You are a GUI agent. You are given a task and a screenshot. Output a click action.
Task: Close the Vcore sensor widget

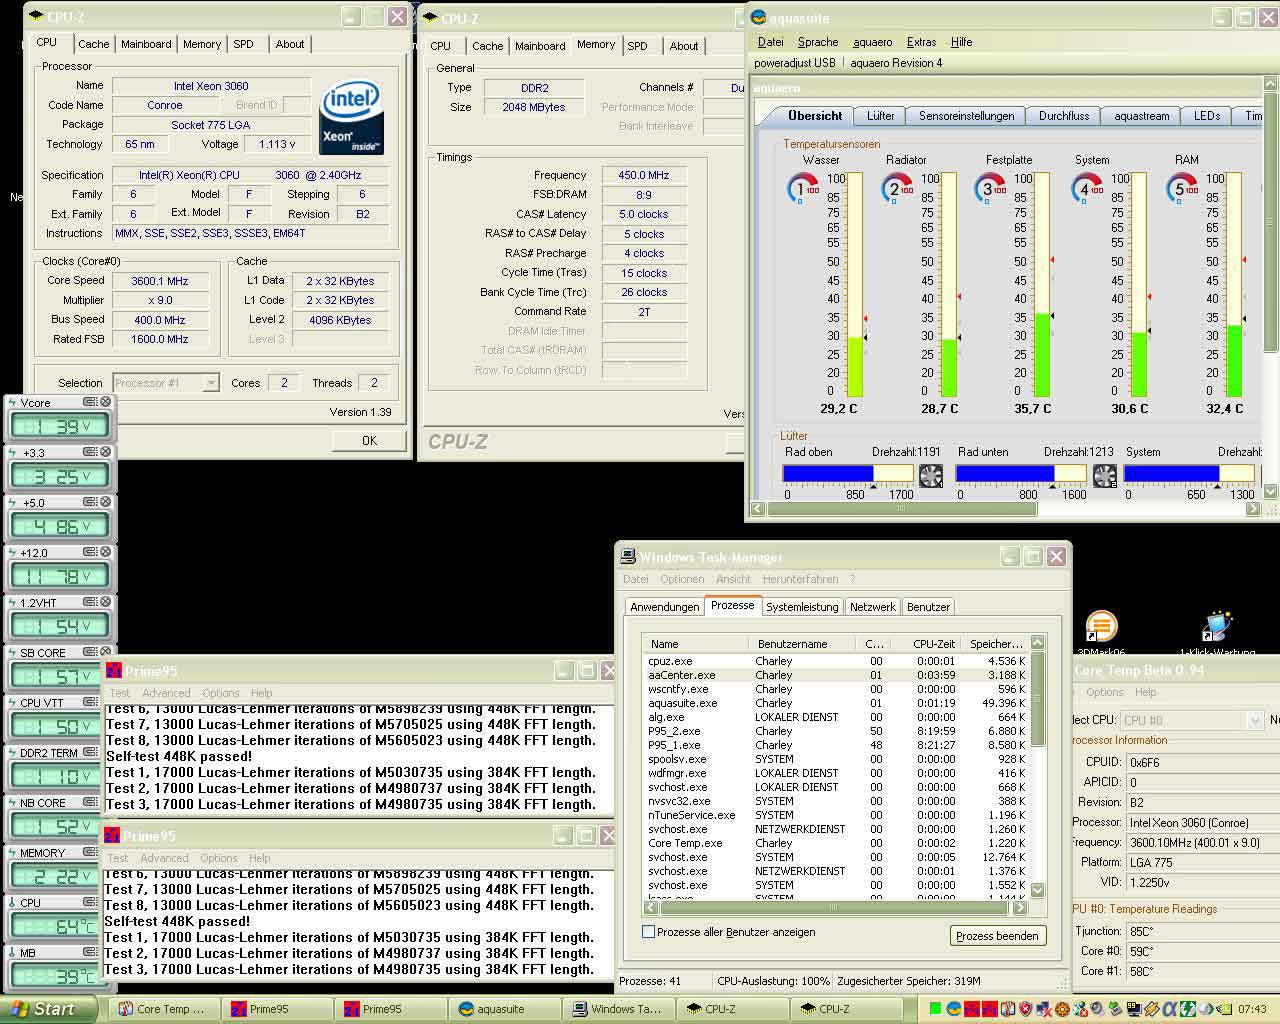pyautogui.click(x=105, y=402)
